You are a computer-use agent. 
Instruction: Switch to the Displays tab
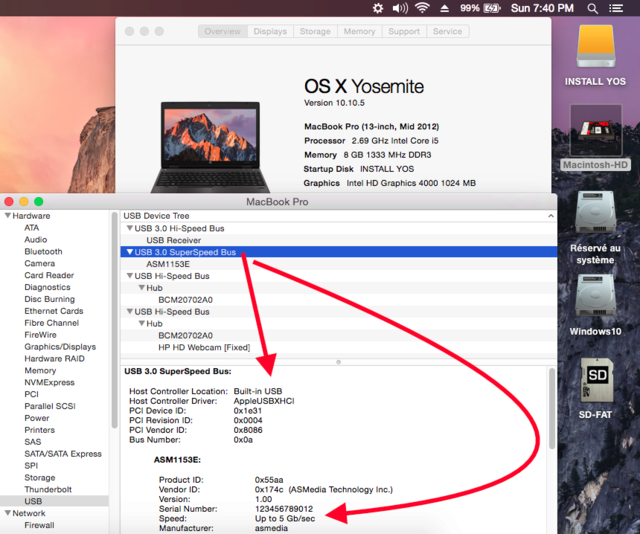point(270,31)
